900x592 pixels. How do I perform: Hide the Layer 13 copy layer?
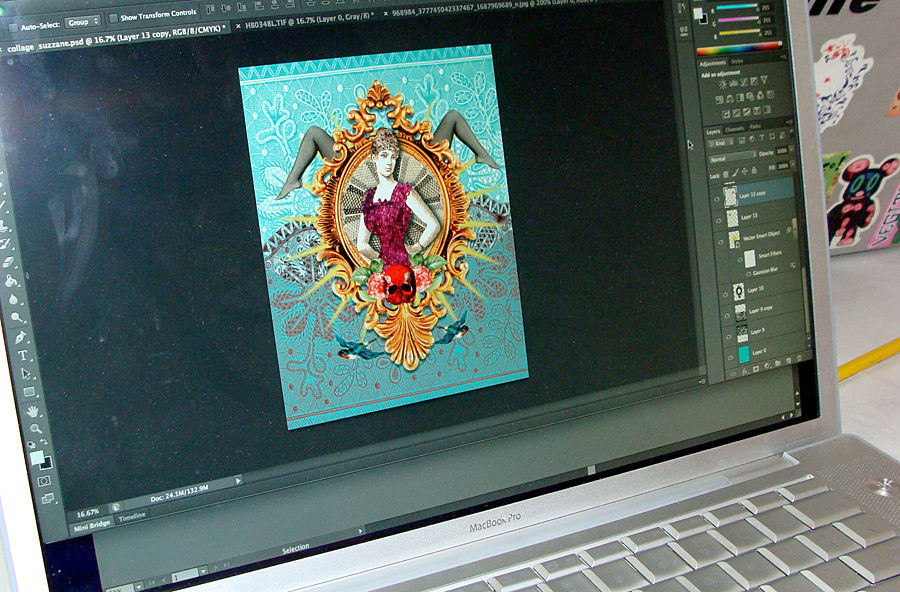coord(717,199)
